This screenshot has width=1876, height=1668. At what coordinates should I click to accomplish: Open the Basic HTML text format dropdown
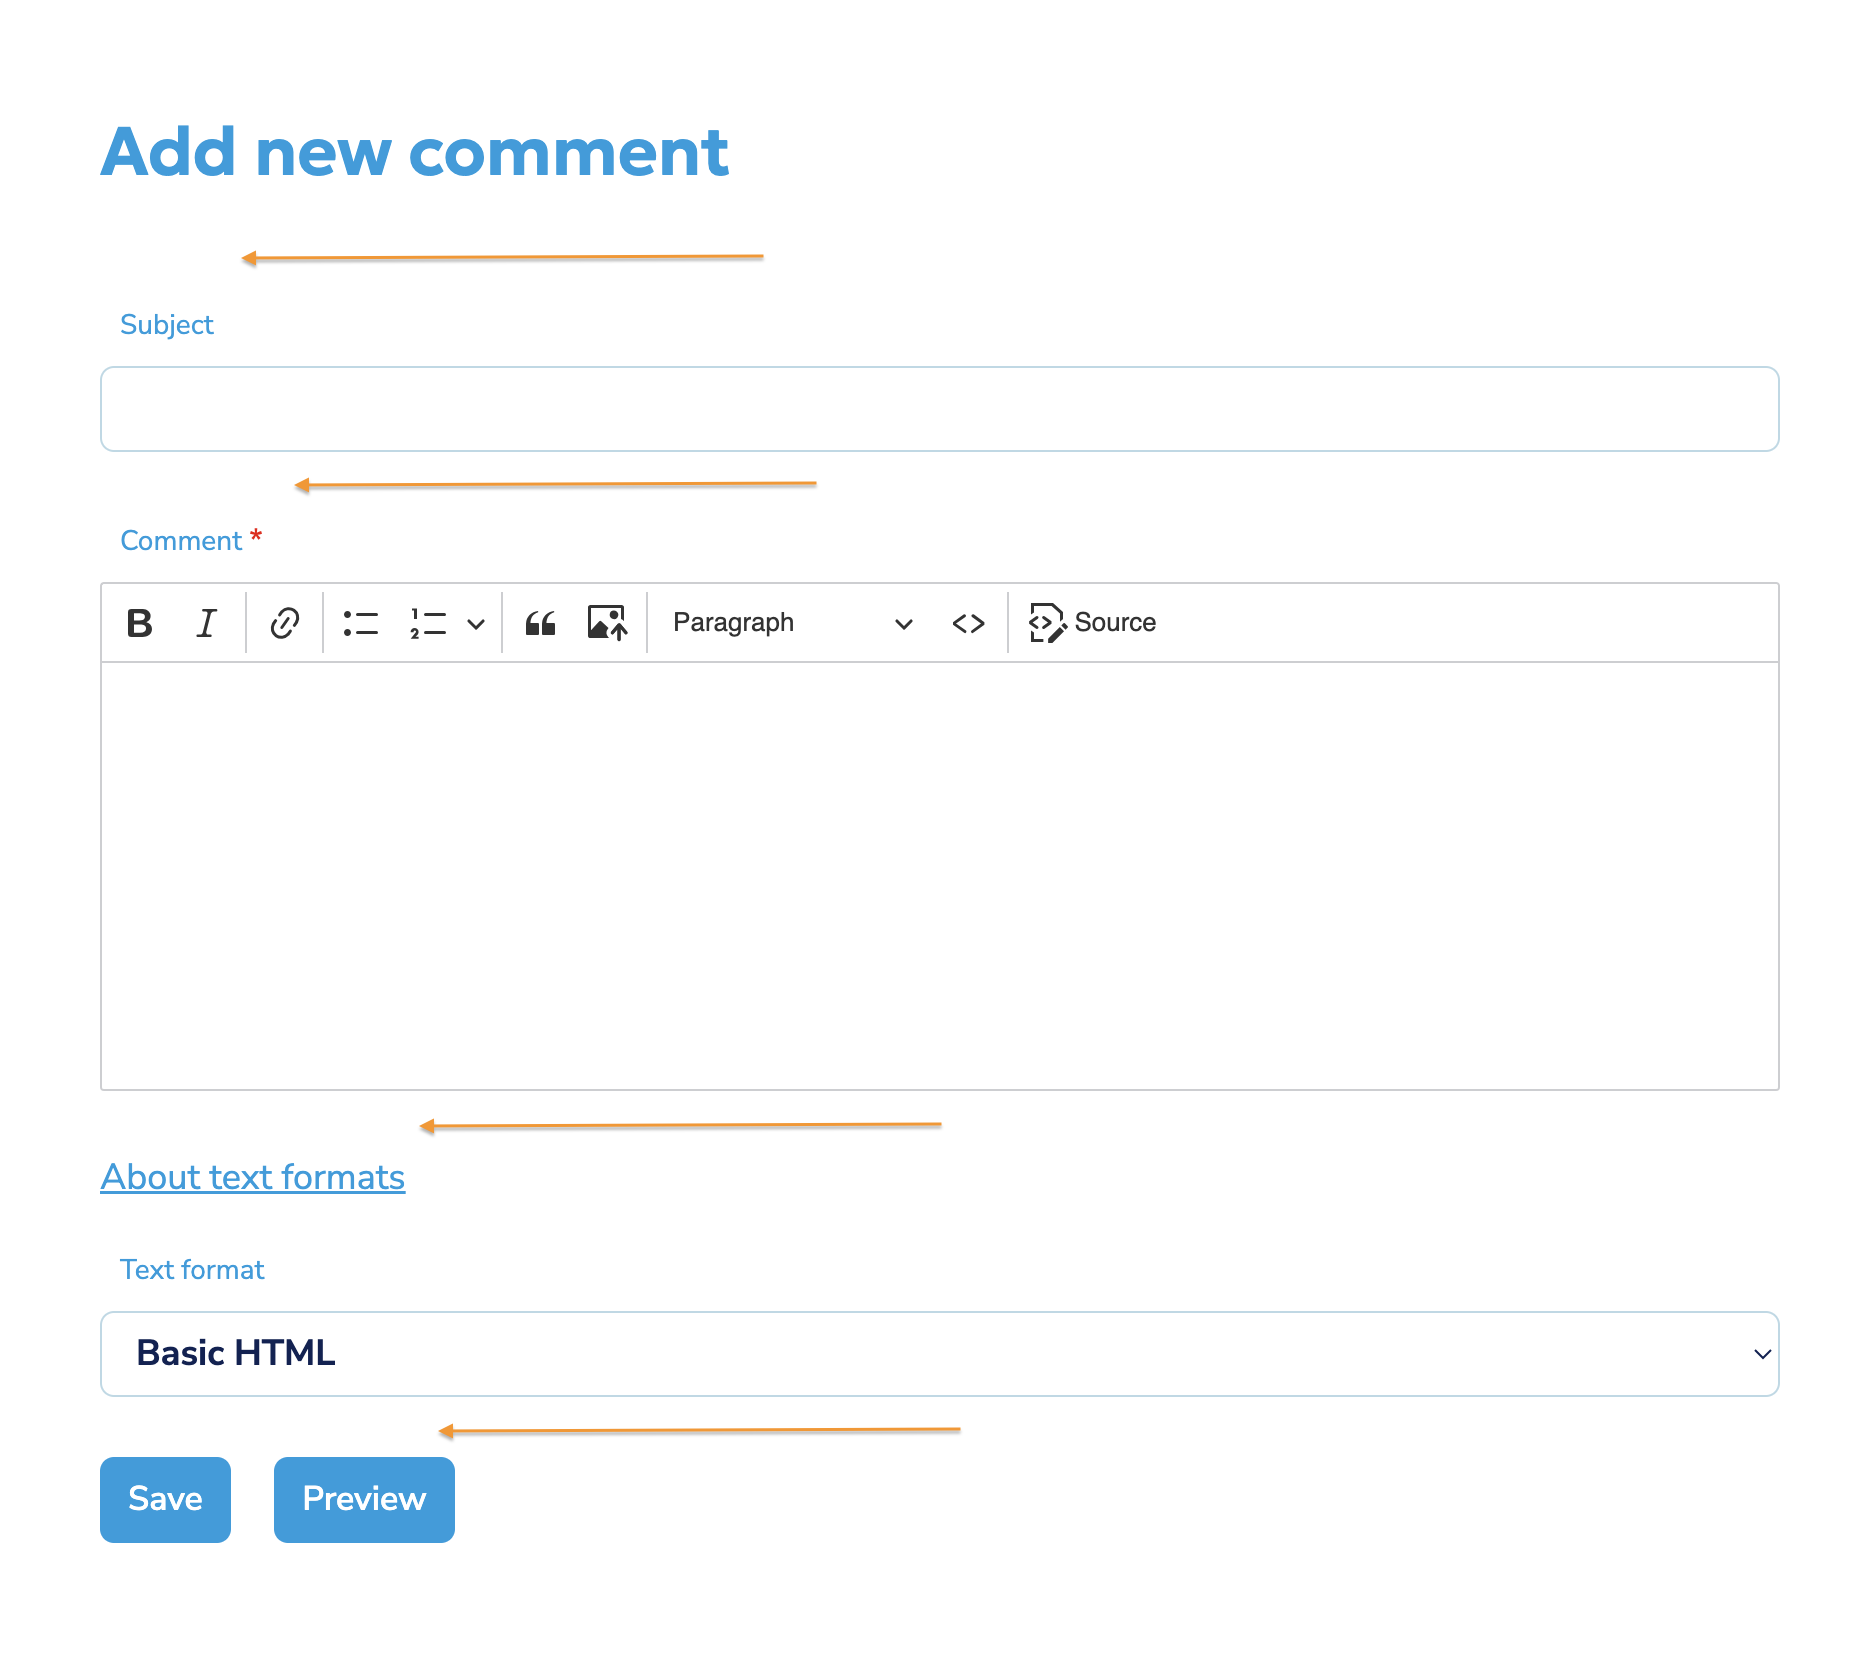click(x=938, y=1353)
